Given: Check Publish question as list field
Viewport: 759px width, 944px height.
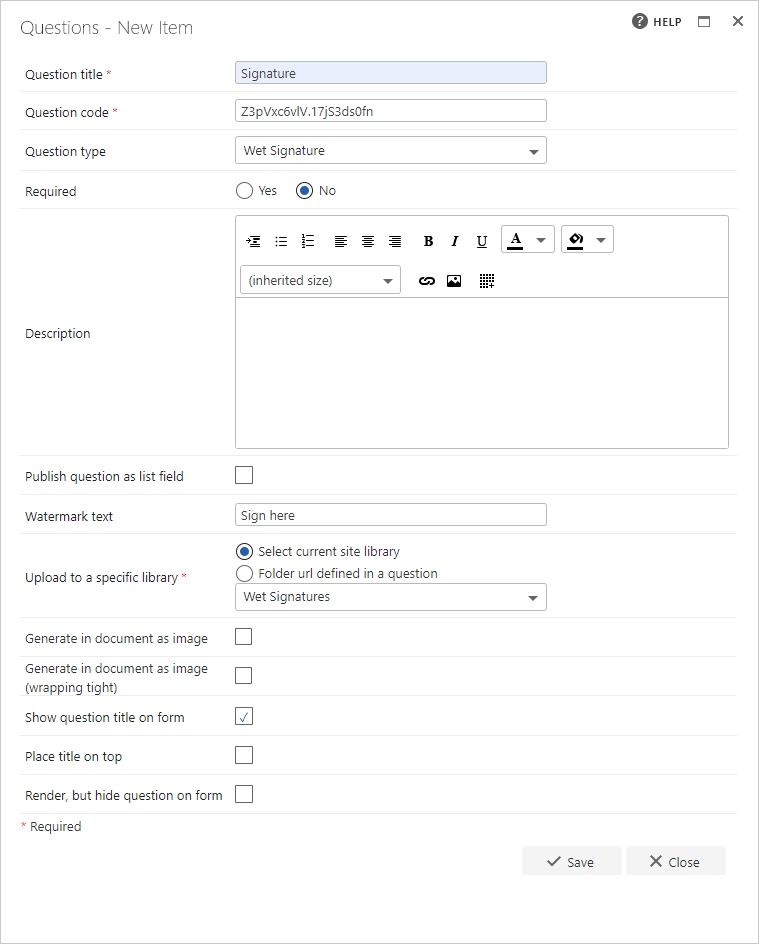Looking at the screenshot, I should 244,475.
